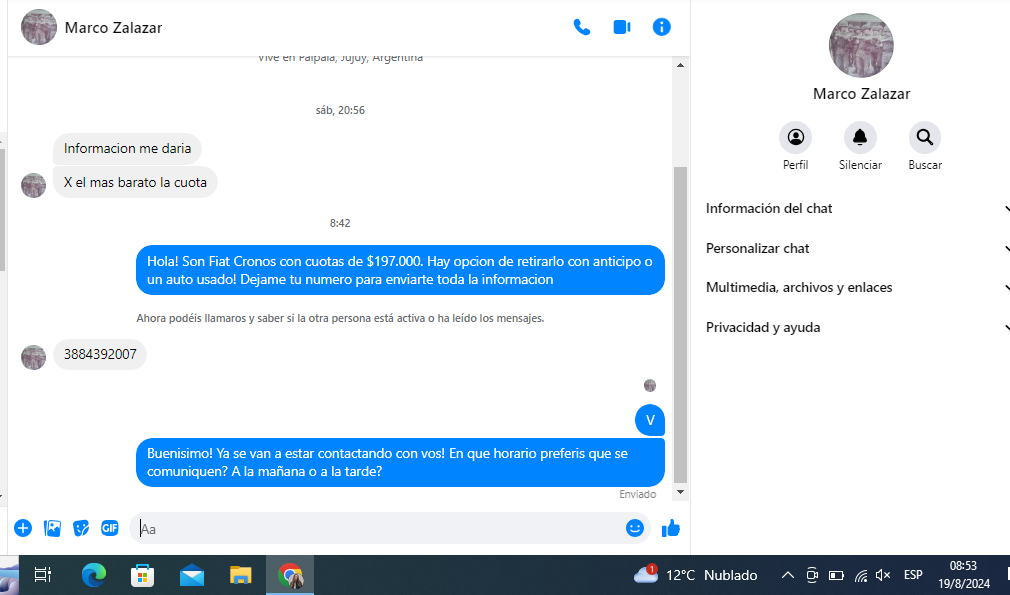This screenshot has width=1010, height=595.
Task: Select the message "X el mas barato la cuota"
Action: click(x=135, y=183)
